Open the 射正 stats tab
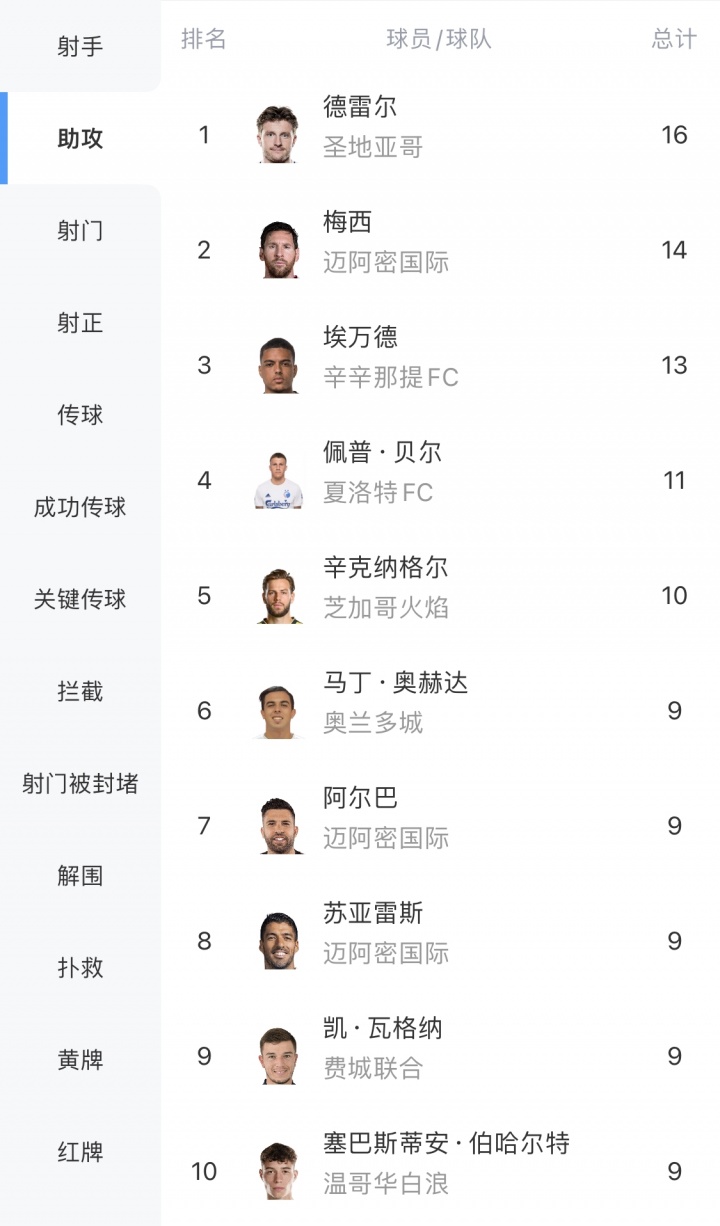Image resolution: width=720 pixels, height=1226 pixels. click(80, 323)
